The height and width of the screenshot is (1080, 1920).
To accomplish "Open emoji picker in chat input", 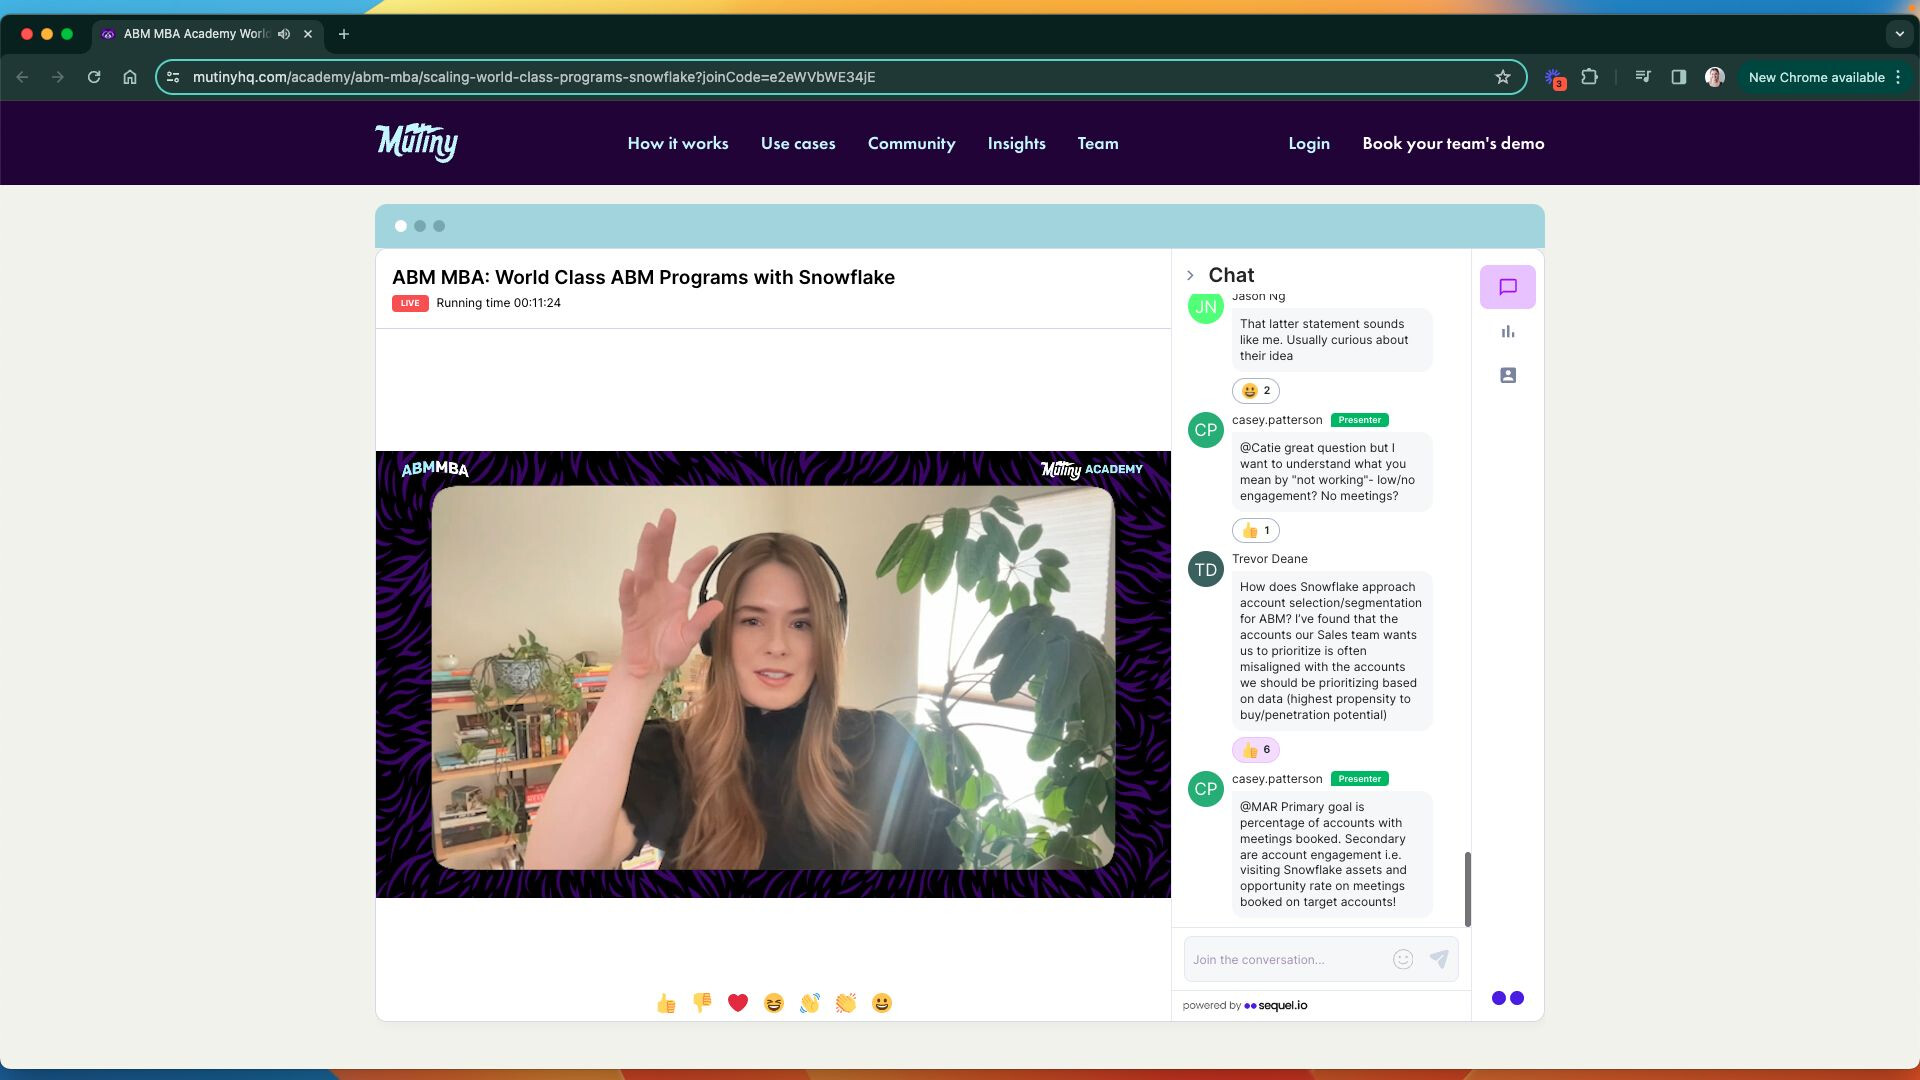I will coord(1403,959).
